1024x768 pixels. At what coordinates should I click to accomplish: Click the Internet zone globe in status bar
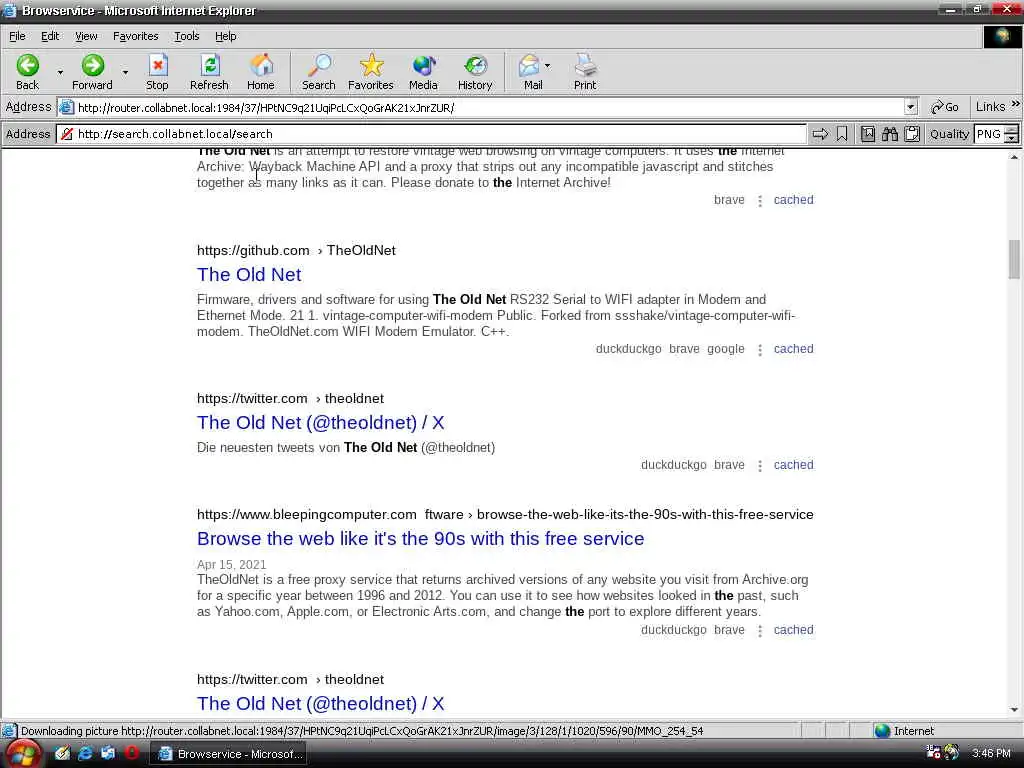coord(882,731)
